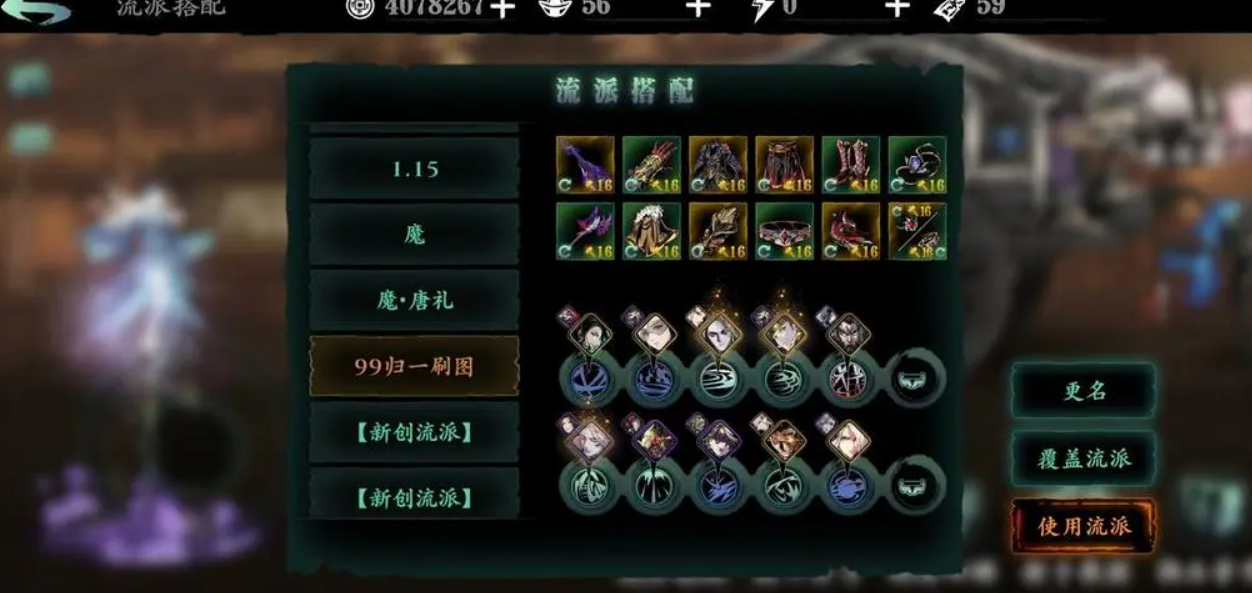Add coins with plus beside 4078267

point(502,8)
